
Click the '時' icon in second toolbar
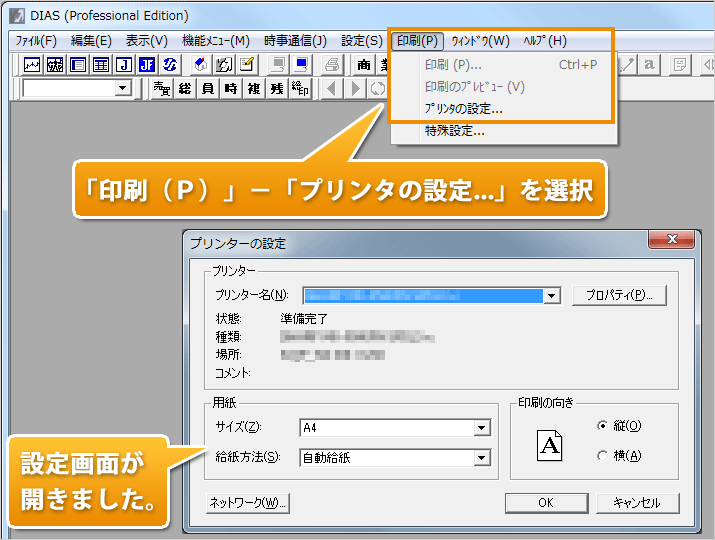[230, 89]
